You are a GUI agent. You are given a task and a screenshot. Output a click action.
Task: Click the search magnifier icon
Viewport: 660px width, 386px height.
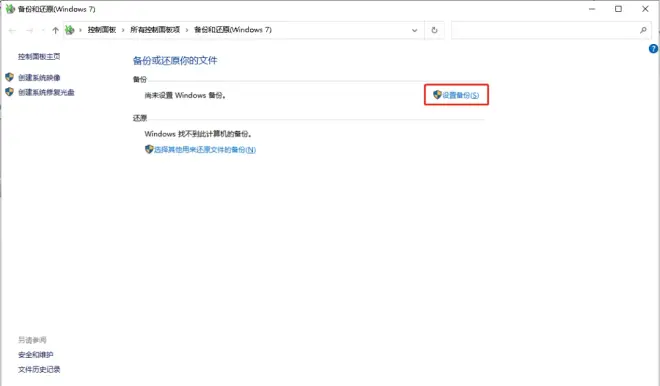tap(643, 30)
